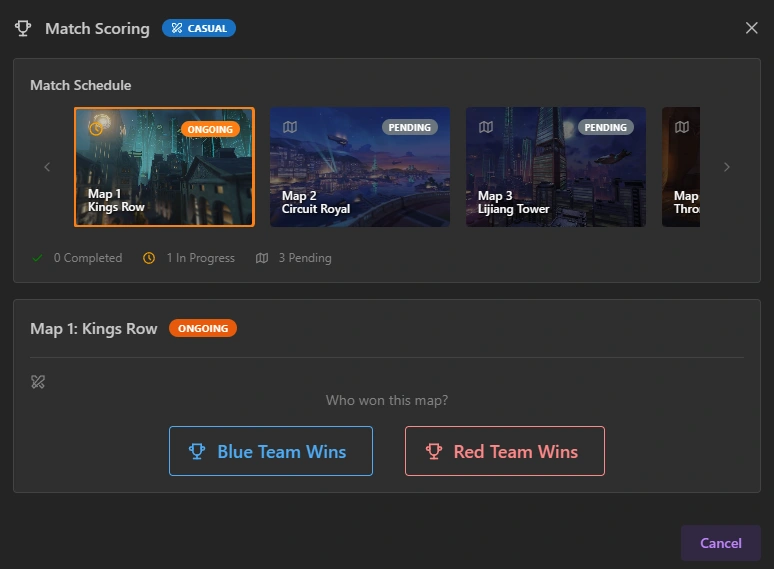The height and width of the screenshot is (569, 774).
Task: Declare Red Team Wins for this map
Action: coord(504,451)
